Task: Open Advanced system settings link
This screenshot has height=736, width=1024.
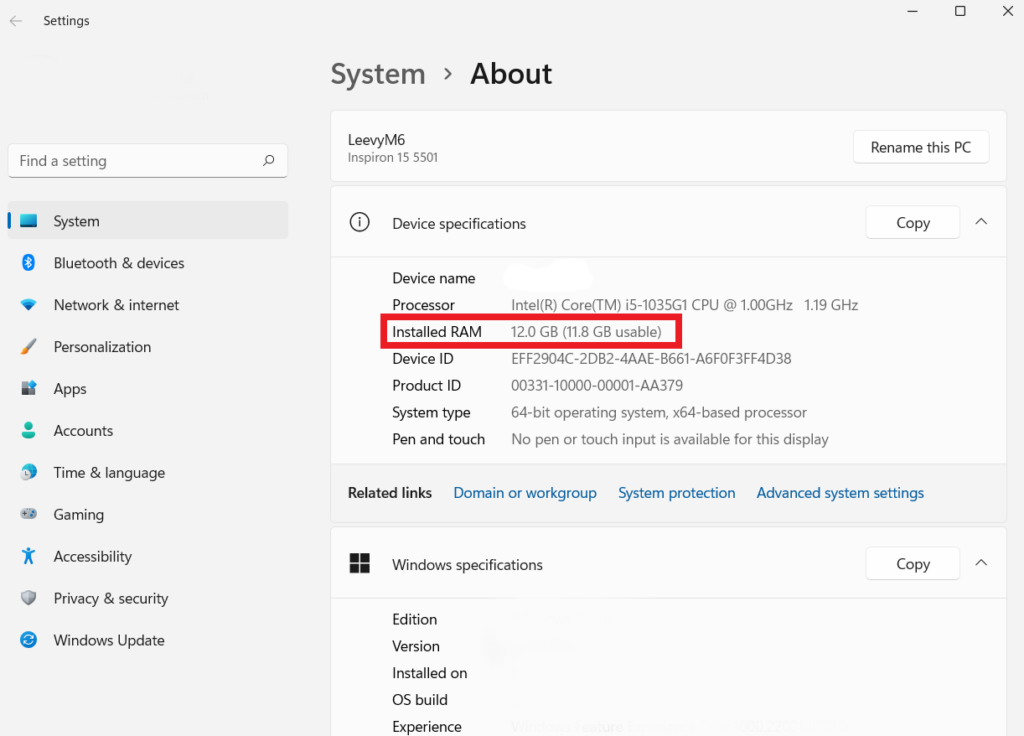Action: coord(840,492)
